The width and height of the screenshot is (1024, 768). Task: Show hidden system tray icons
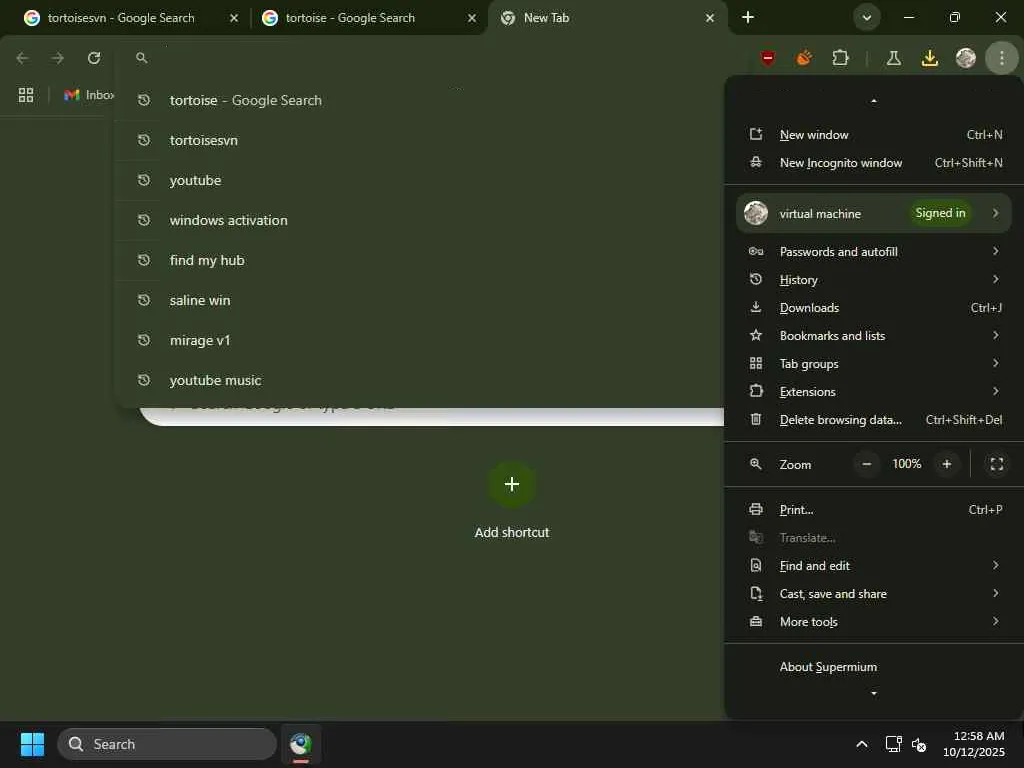coord(862,744)
